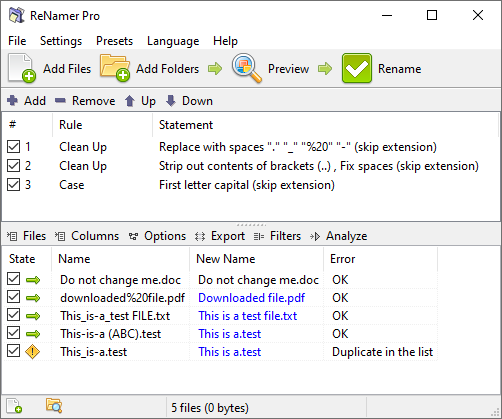
Task: Click new name 'This is a test file.txt'
Action: (248, 316)
